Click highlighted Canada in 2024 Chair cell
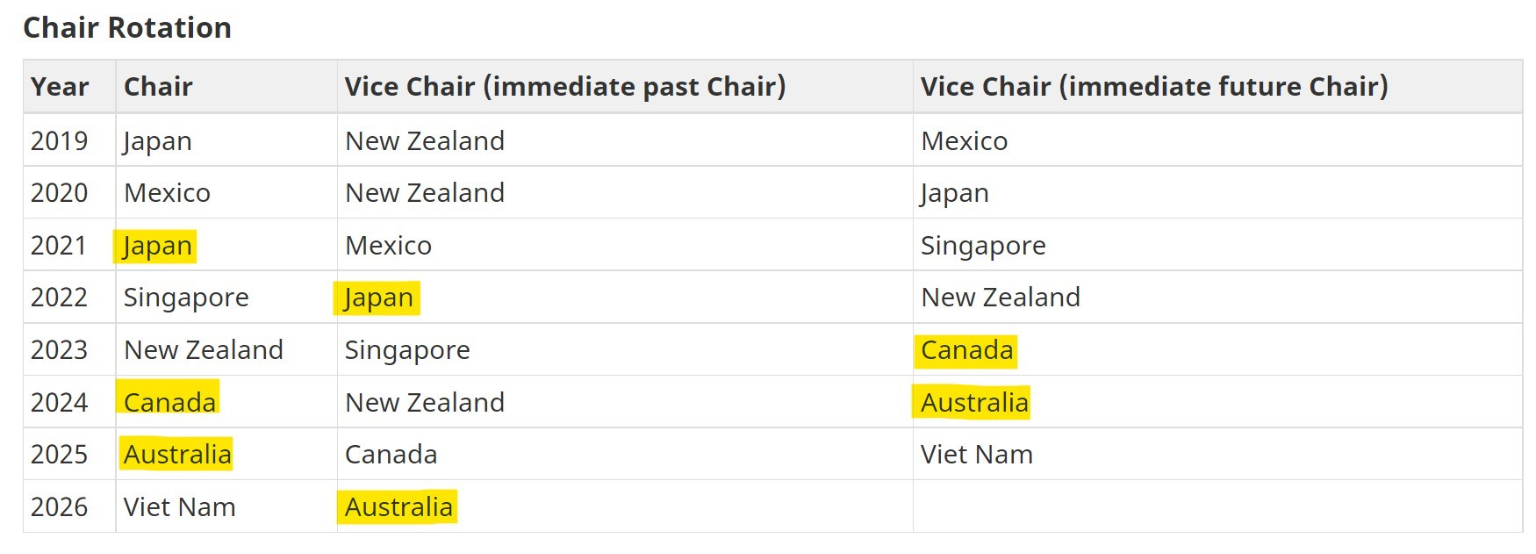Screen dimensions: 1536x554 (169, 402)
